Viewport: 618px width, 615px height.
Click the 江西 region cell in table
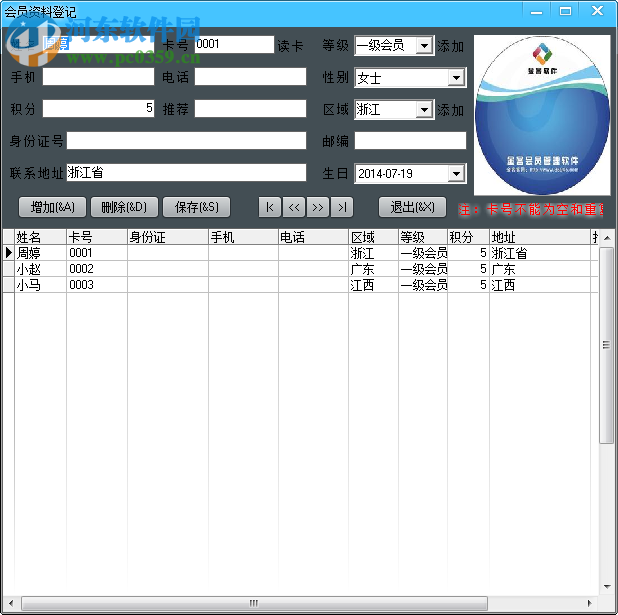[x=373, y=285]
